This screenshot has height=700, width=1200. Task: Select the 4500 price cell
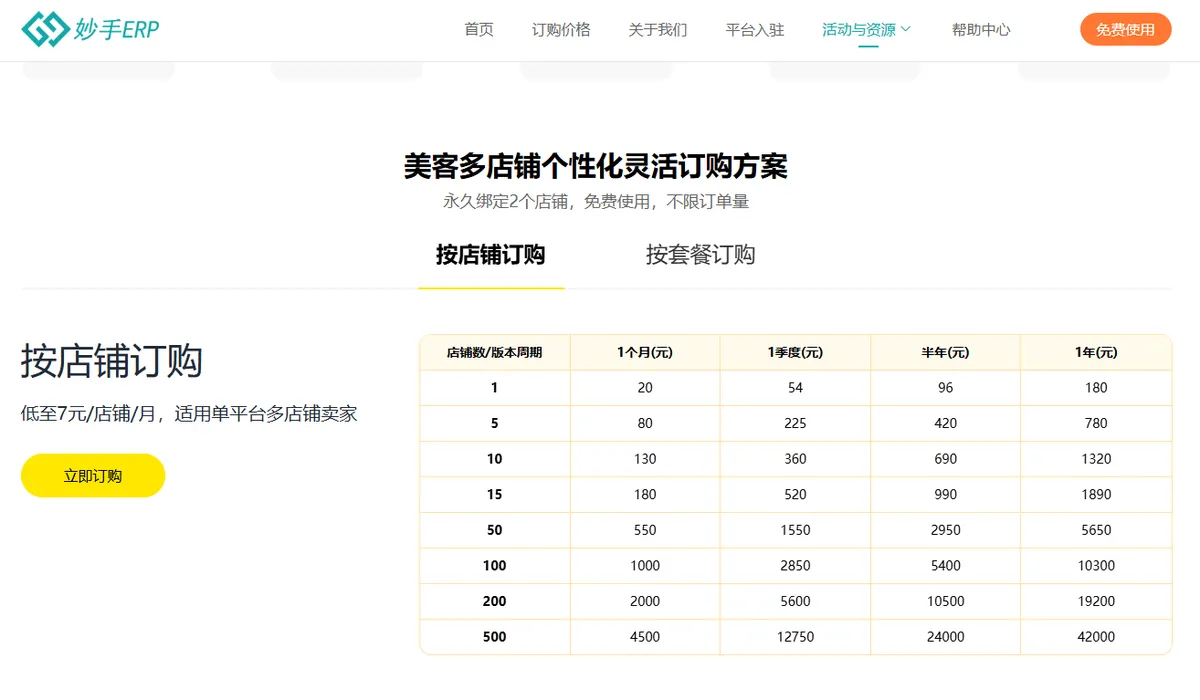[645, 637]
